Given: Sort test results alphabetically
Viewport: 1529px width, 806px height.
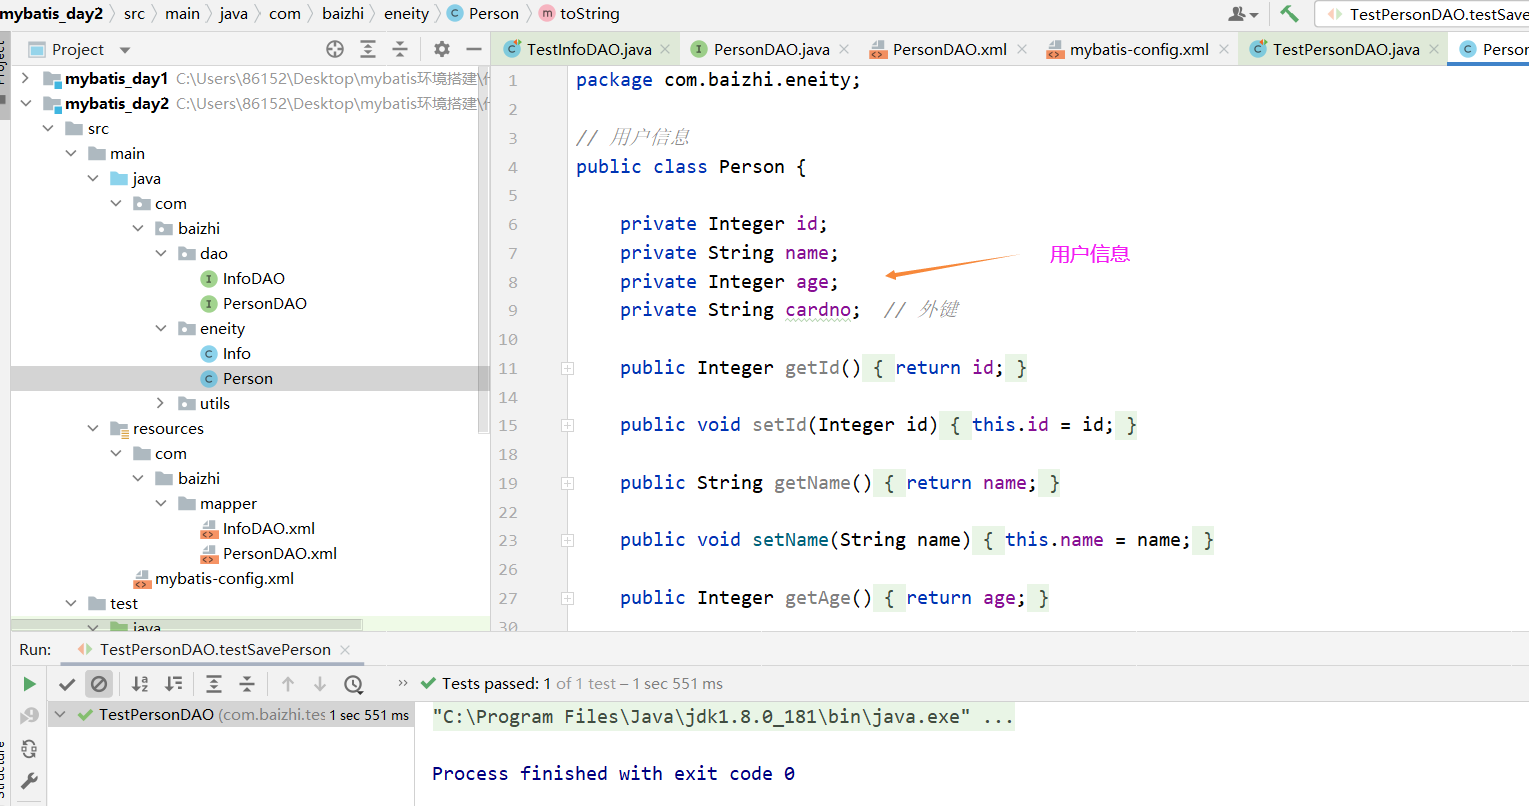Looking at the screenshot, I should click(140, 684).
